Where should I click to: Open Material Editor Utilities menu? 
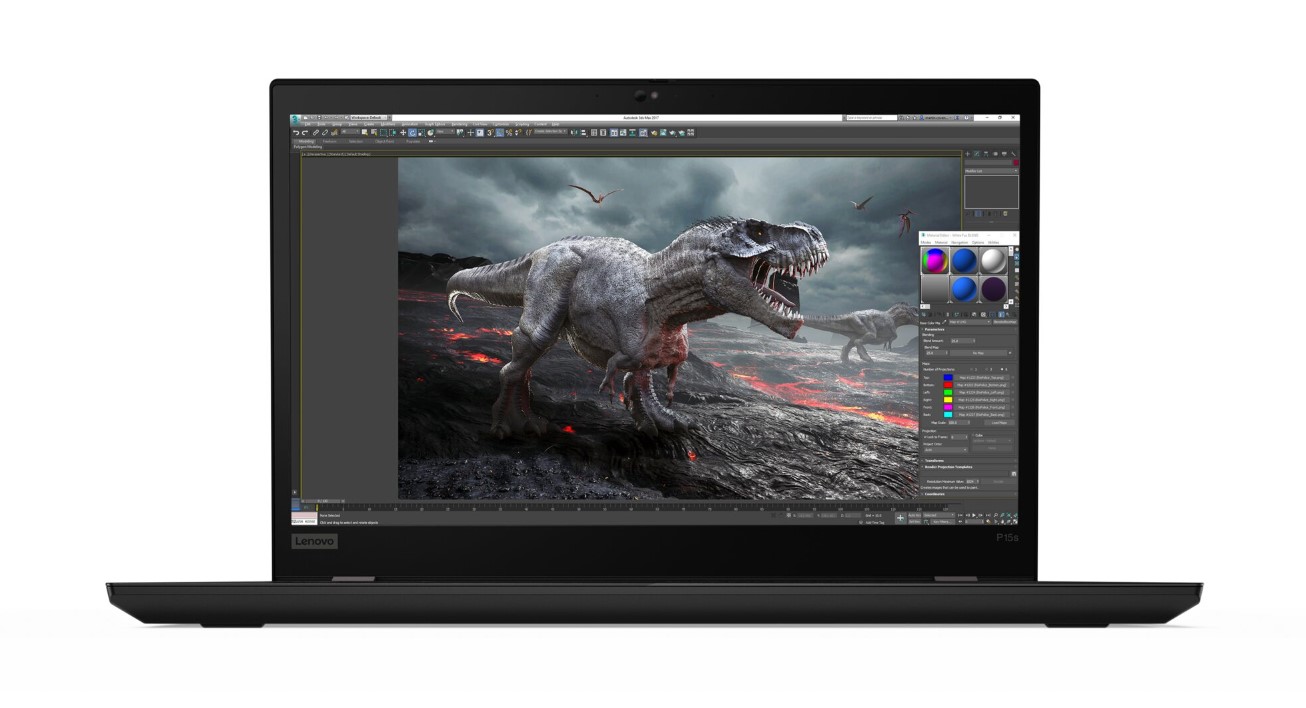[993, 242]
